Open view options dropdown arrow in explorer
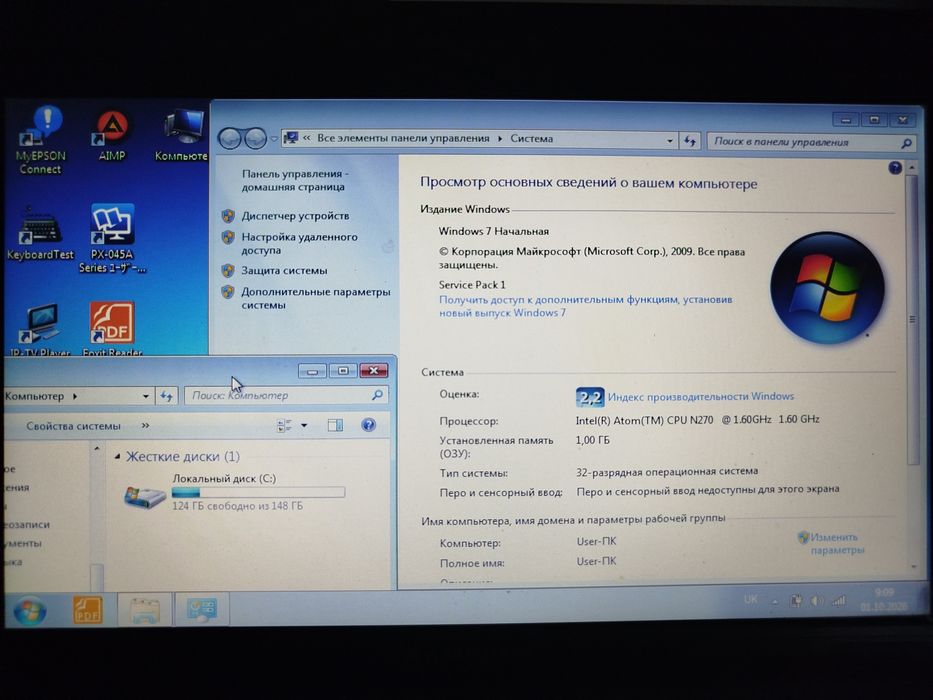The width and height of the screenshot is (933, 700). 304,425
